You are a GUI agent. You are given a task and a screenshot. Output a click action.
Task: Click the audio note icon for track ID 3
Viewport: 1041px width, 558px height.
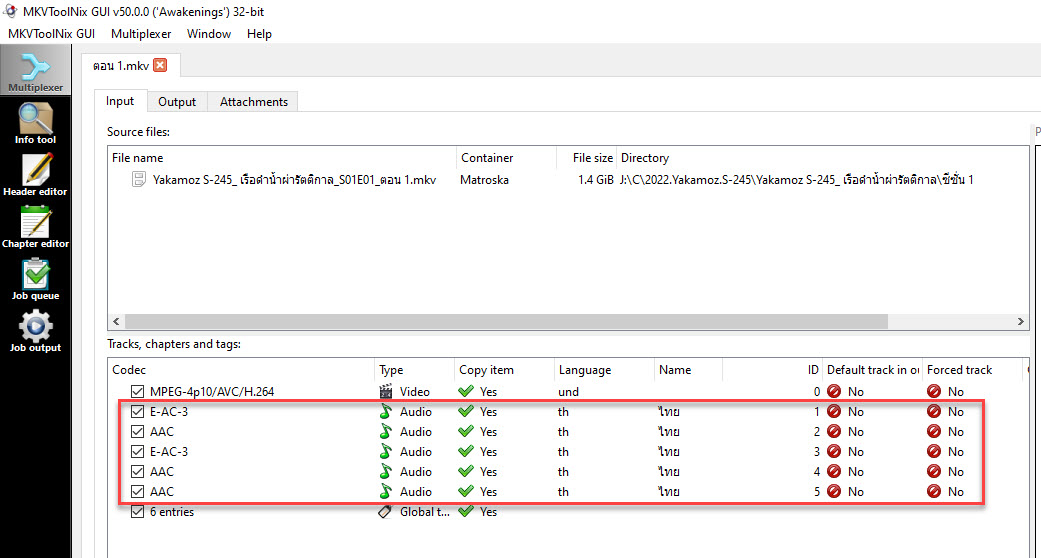click(x=386, y=452)
